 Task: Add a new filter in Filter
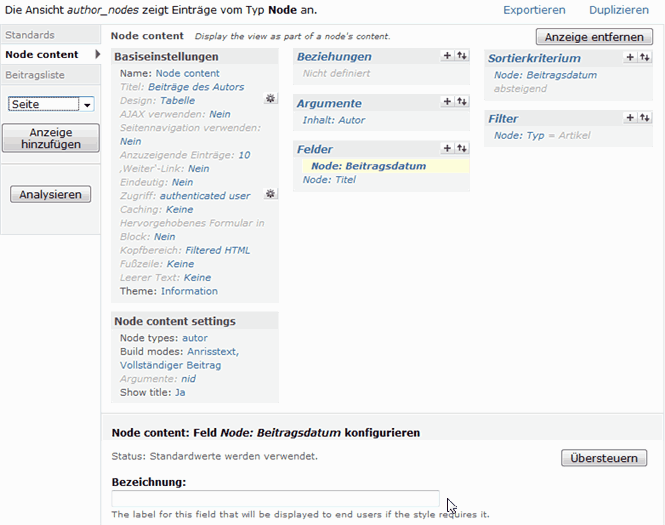[630, 118]
